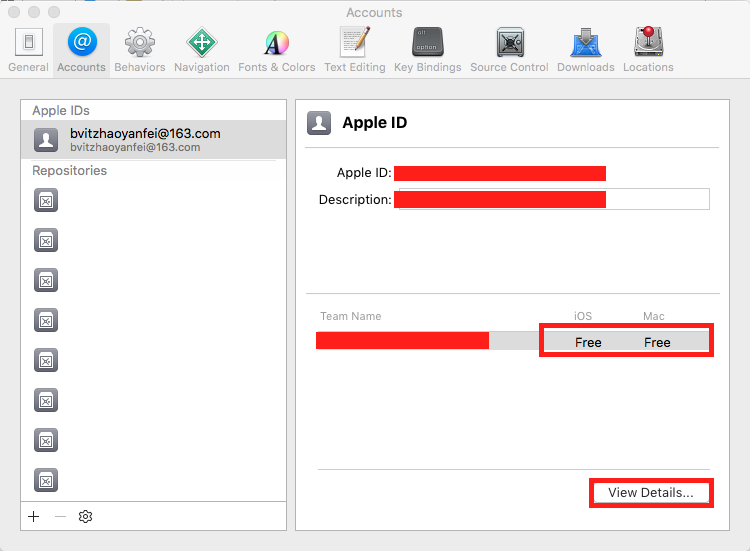Click the iOS column header

pyautogui.click(x=583, y=316)
